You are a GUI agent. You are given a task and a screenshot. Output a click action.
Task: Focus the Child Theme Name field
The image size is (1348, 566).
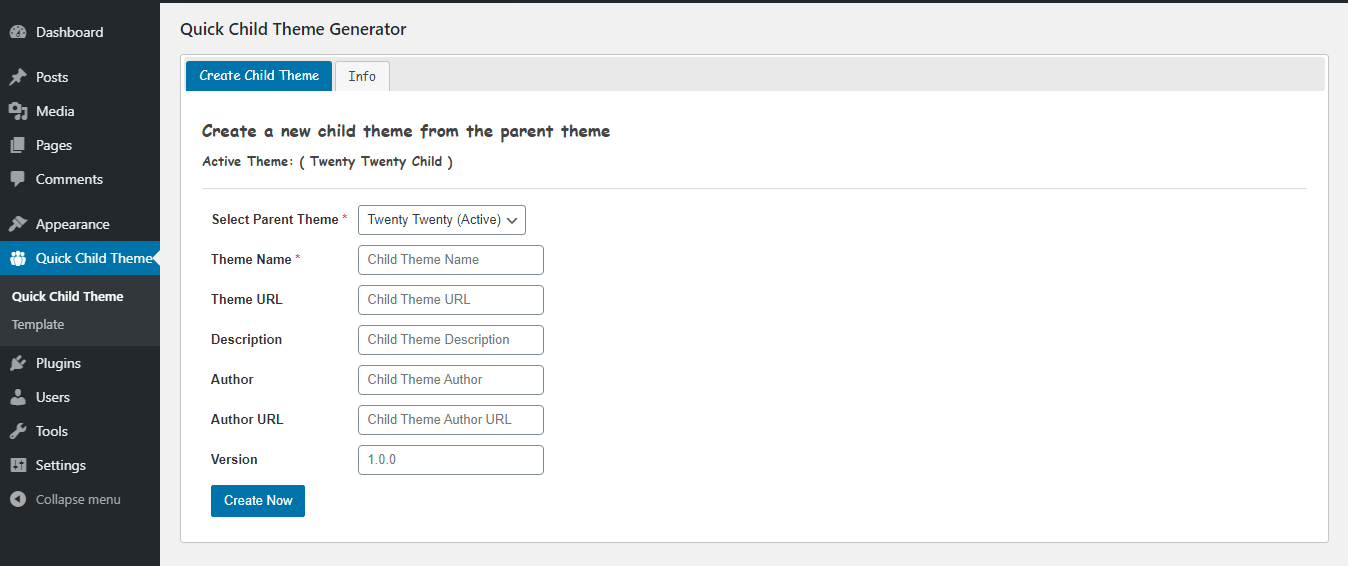pos(451,260)
